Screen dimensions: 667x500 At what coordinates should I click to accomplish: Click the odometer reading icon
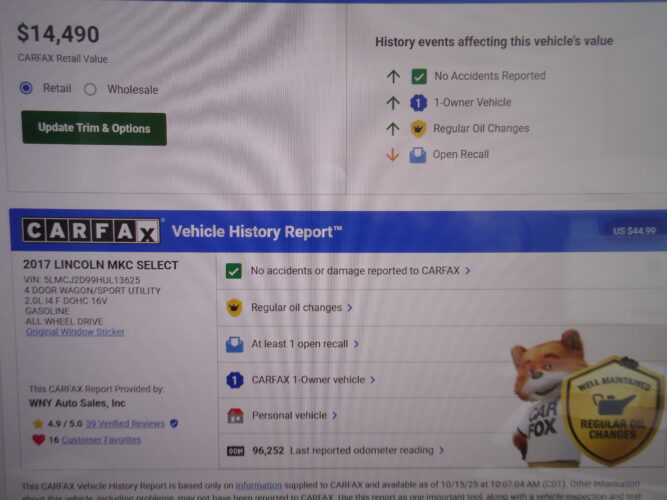pyautogui.click(x=236, y=451)
